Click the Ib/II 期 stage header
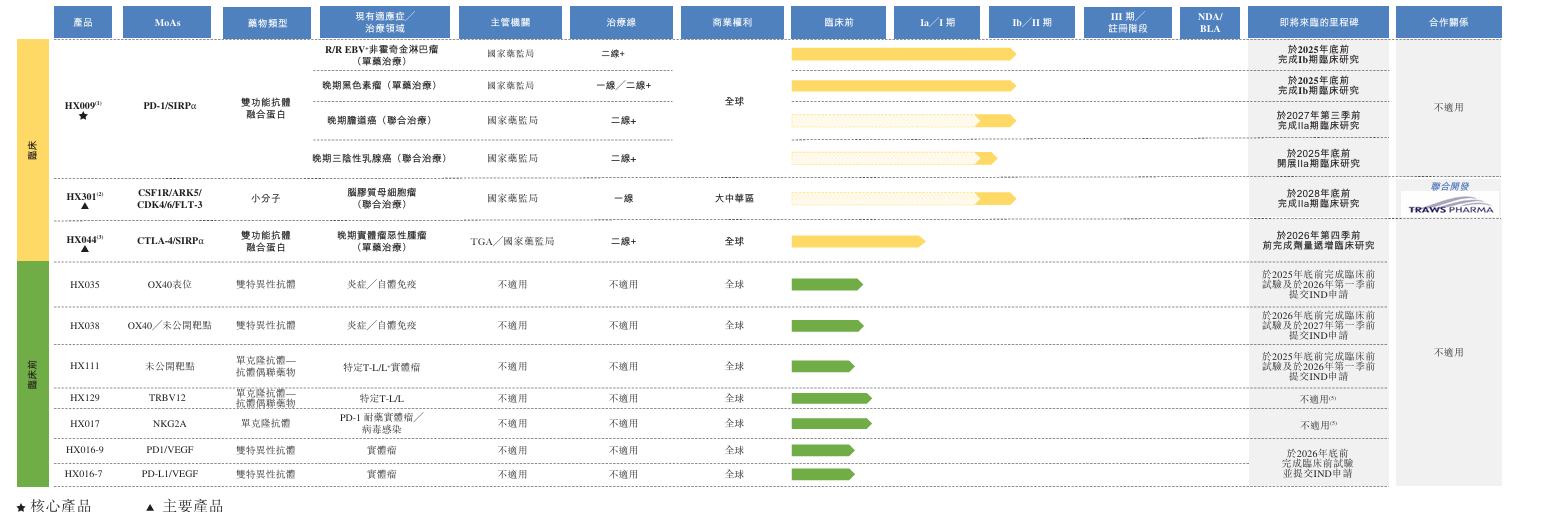The width and height of the screenshot is (1545, 527). point(1031,22)
